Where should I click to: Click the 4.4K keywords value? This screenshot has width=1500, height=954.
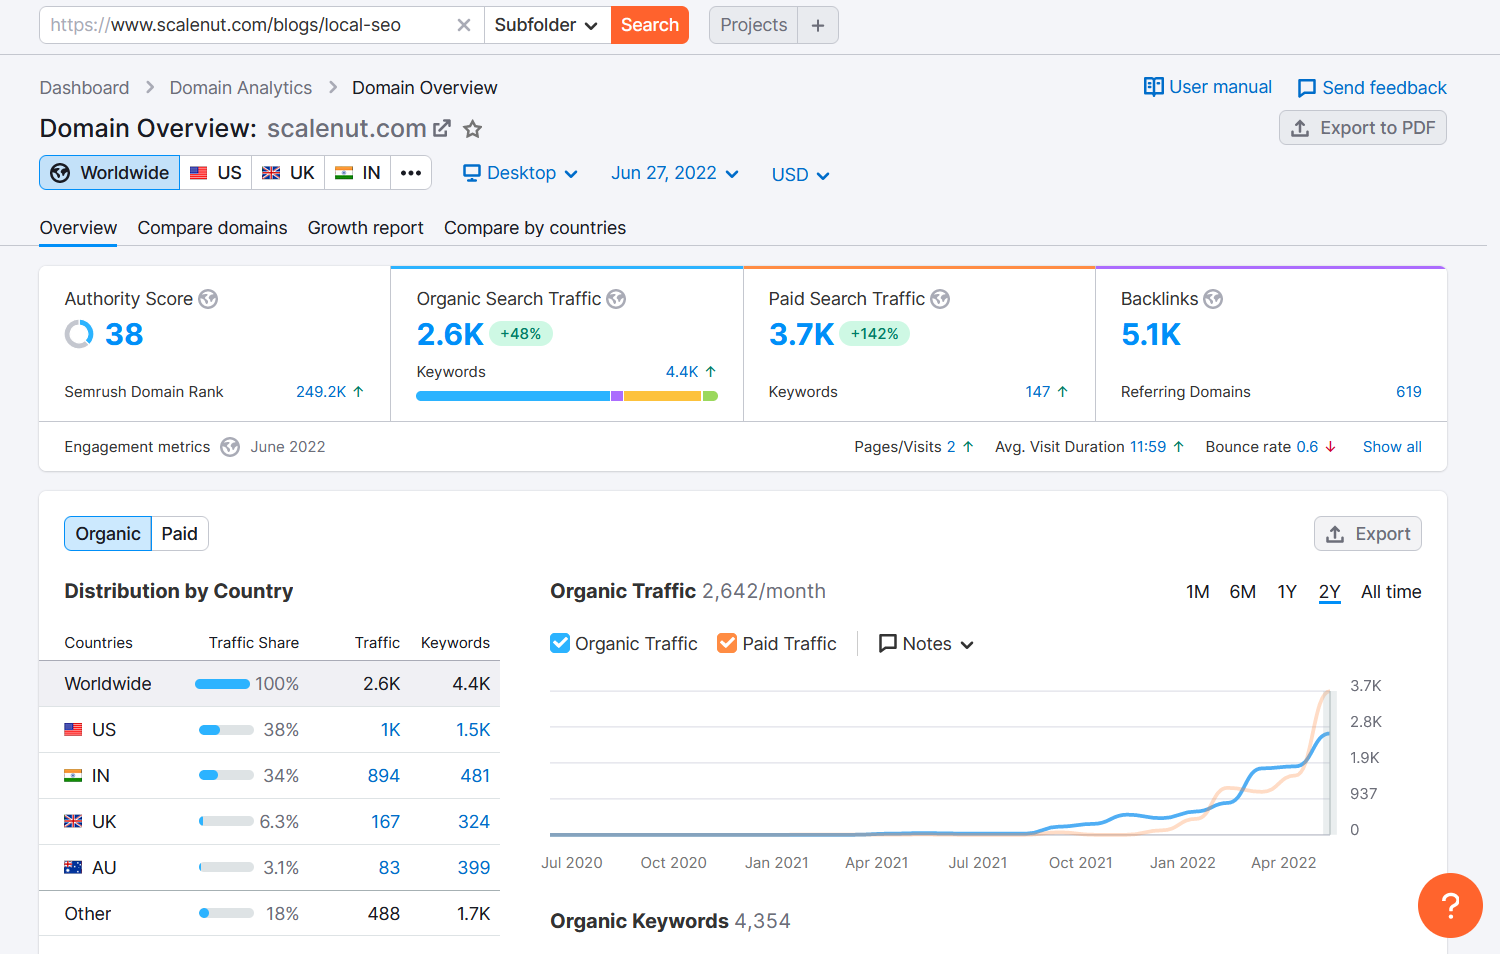682,372
